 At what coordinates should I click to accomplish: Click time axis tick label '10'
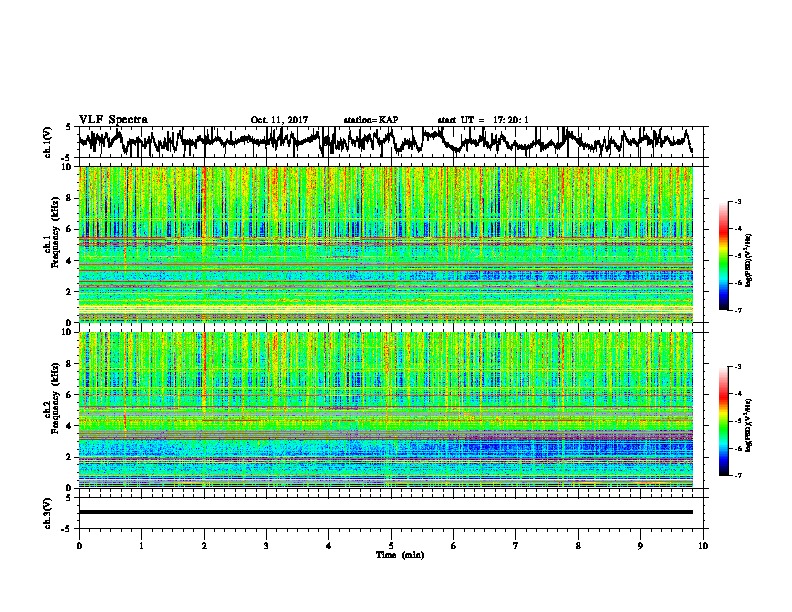tap(703, 546)
